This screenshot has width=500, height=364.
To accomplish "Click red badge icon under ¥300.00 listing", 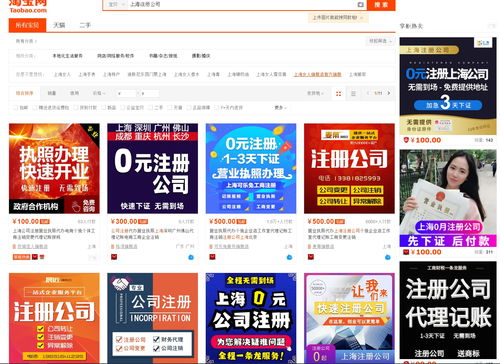I will pos(114,257).
